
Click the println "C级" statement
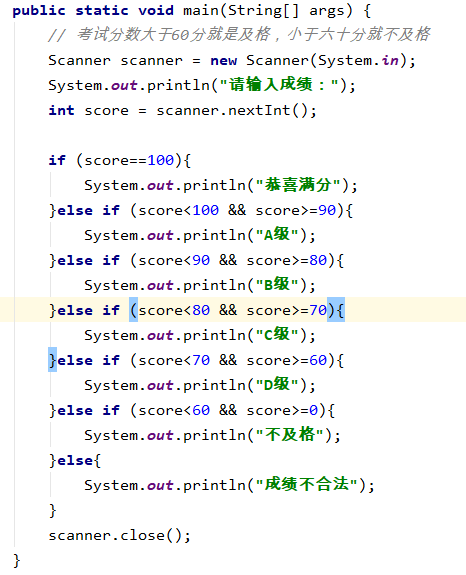point(200,335)
